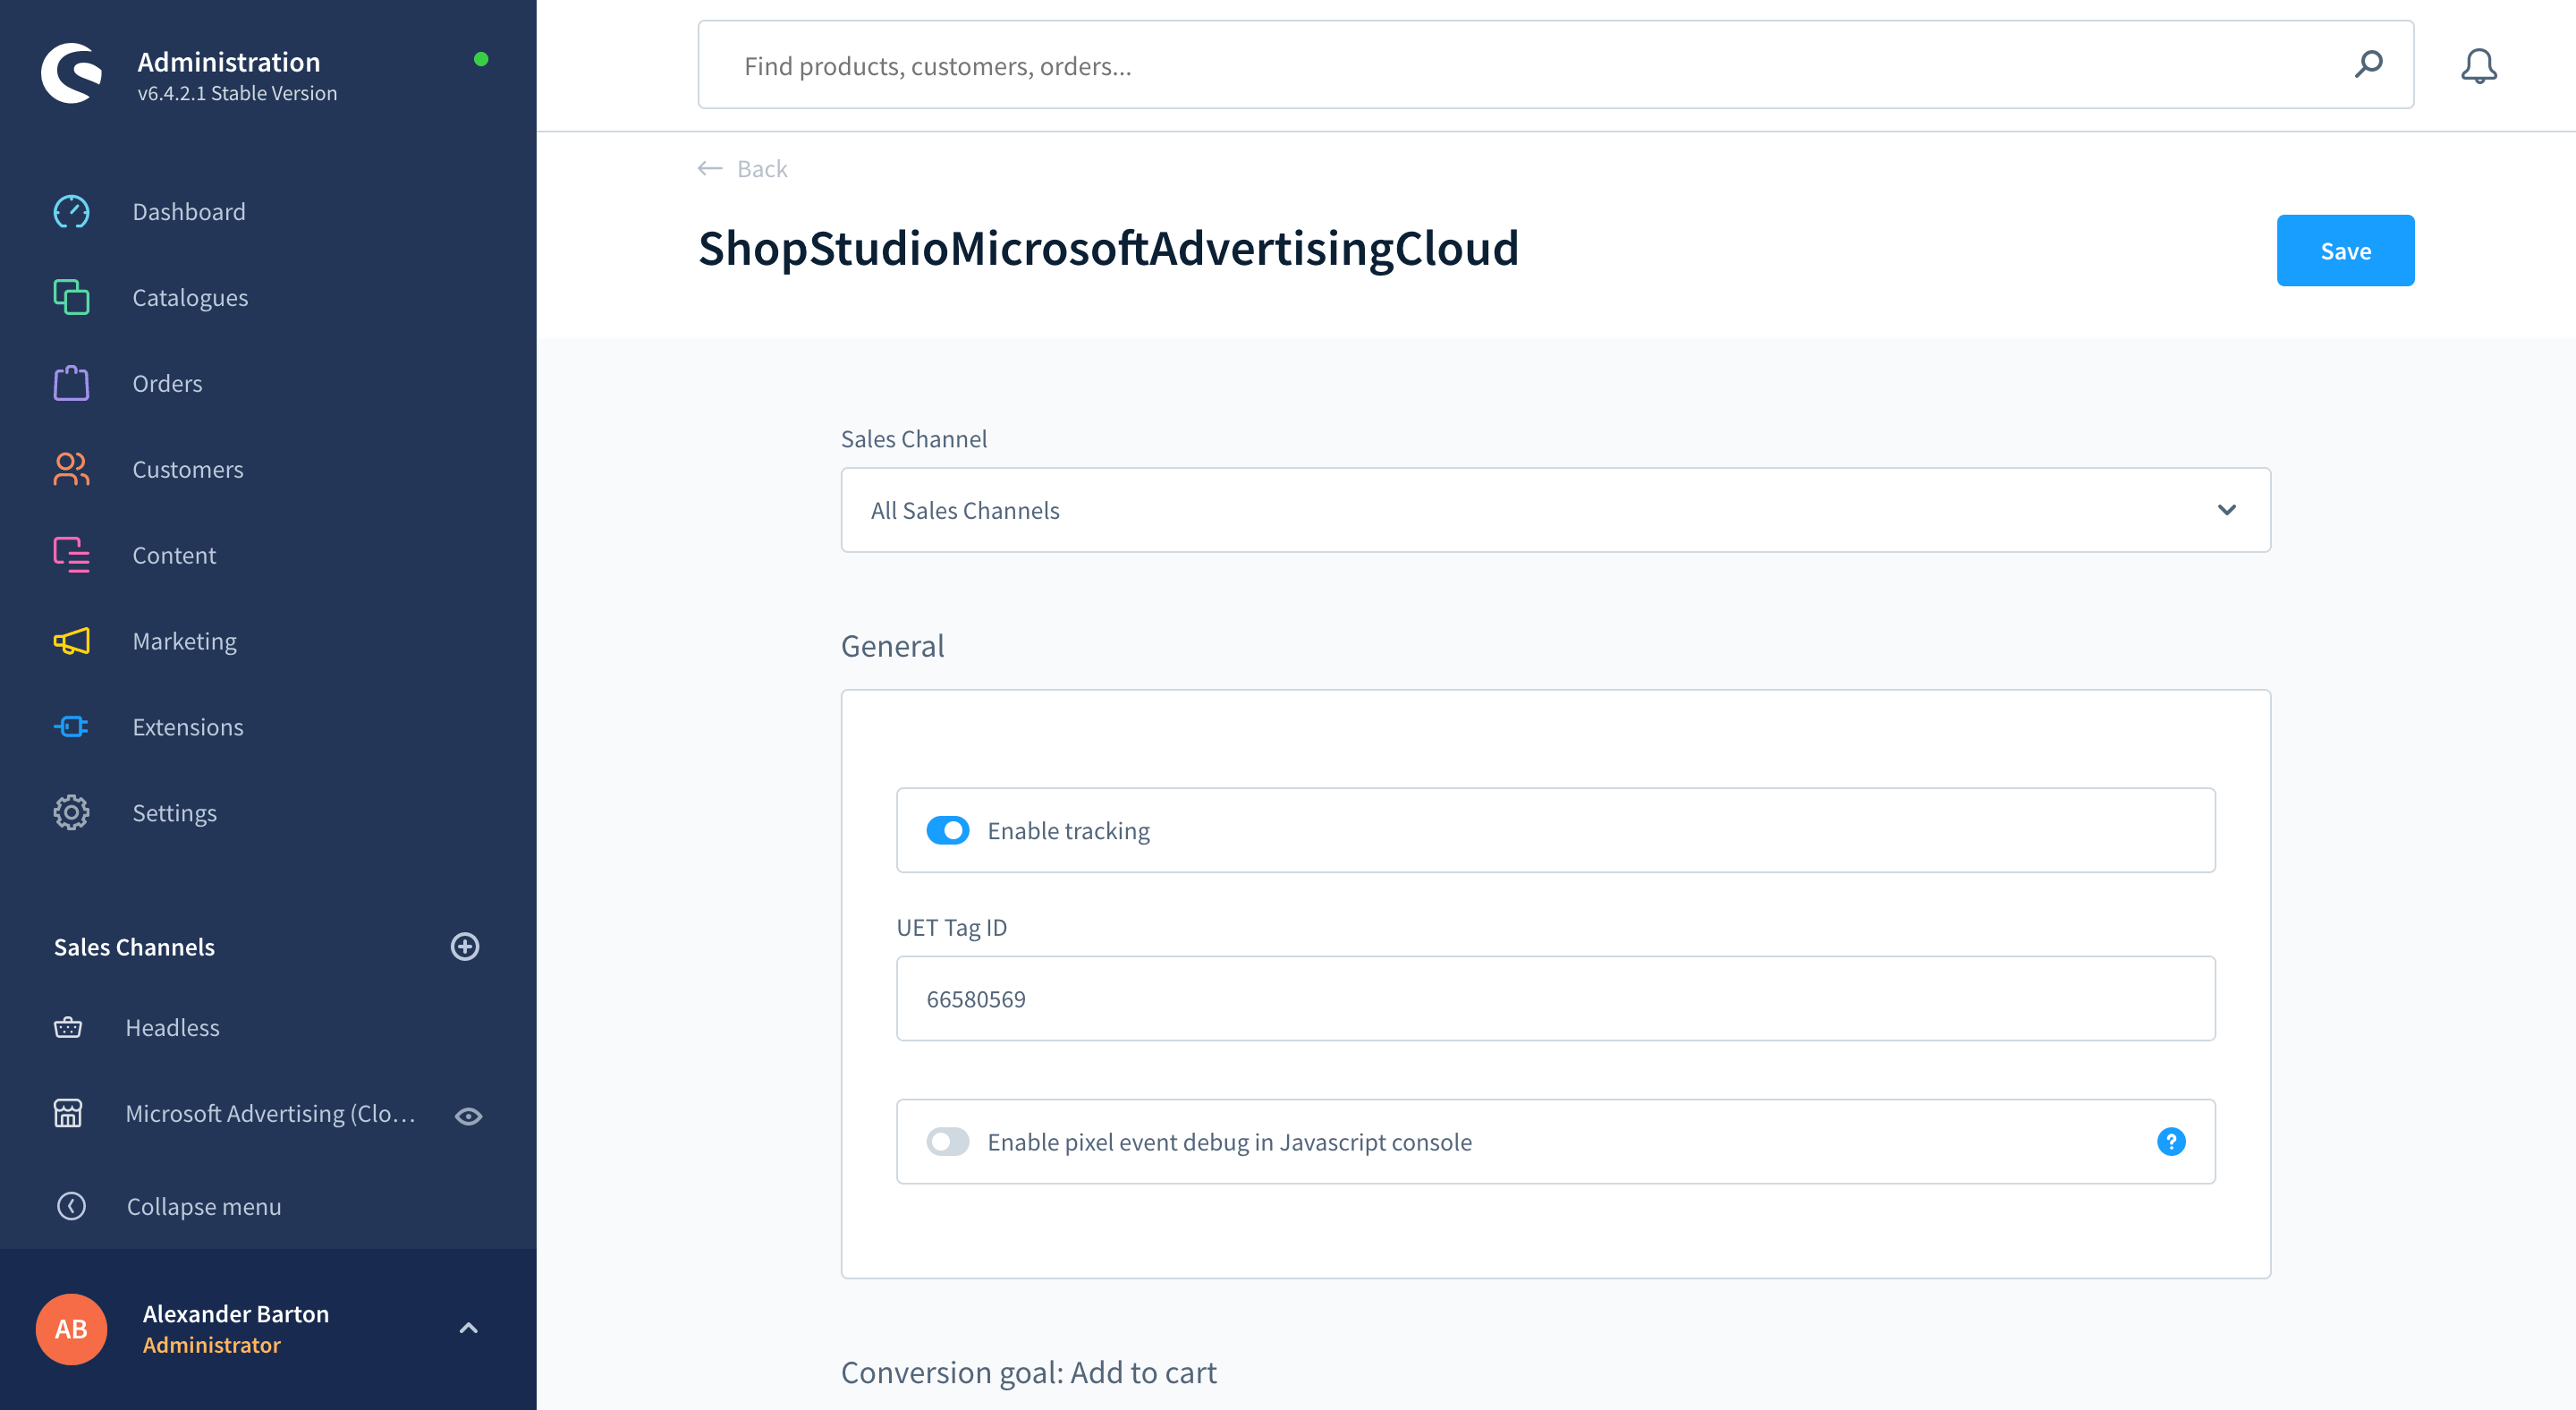Open Microsoft Advertising sales channel
Screen dimensions: 2576x1410
tap(269, 1113)
